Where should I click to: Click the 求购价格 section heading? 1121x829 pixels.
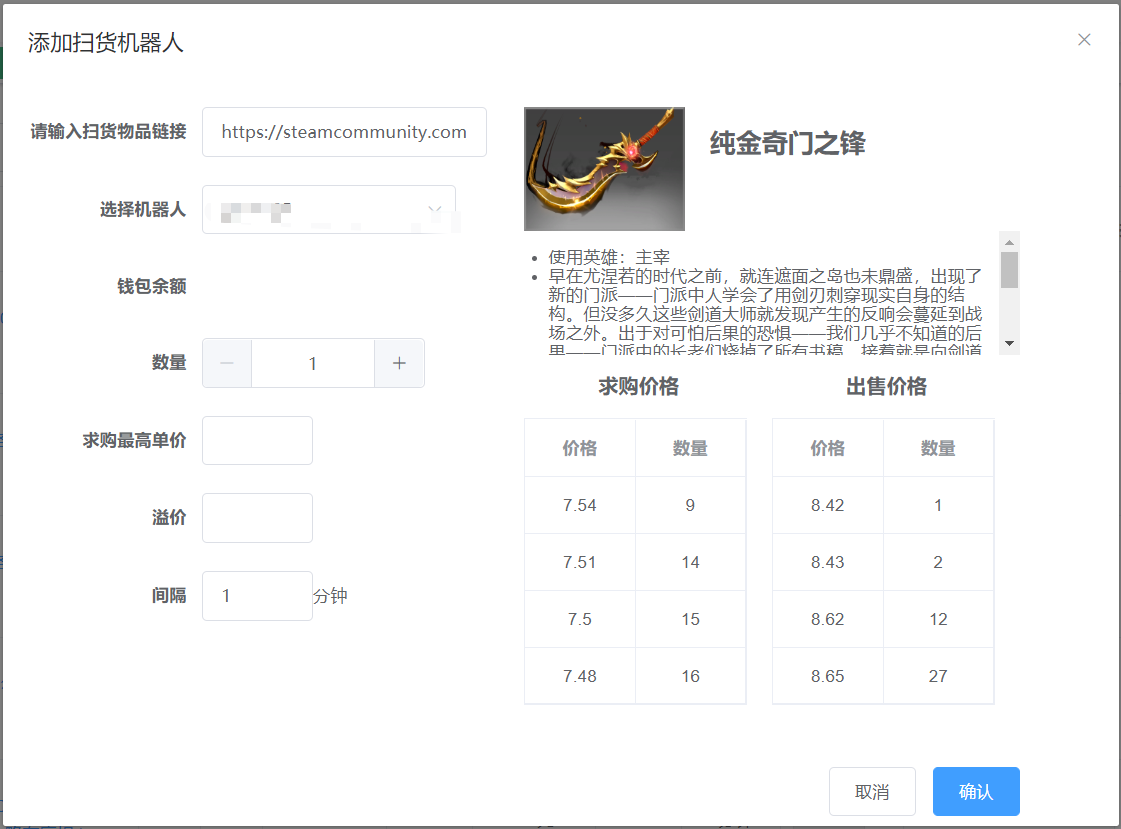[x=638, y=387]
